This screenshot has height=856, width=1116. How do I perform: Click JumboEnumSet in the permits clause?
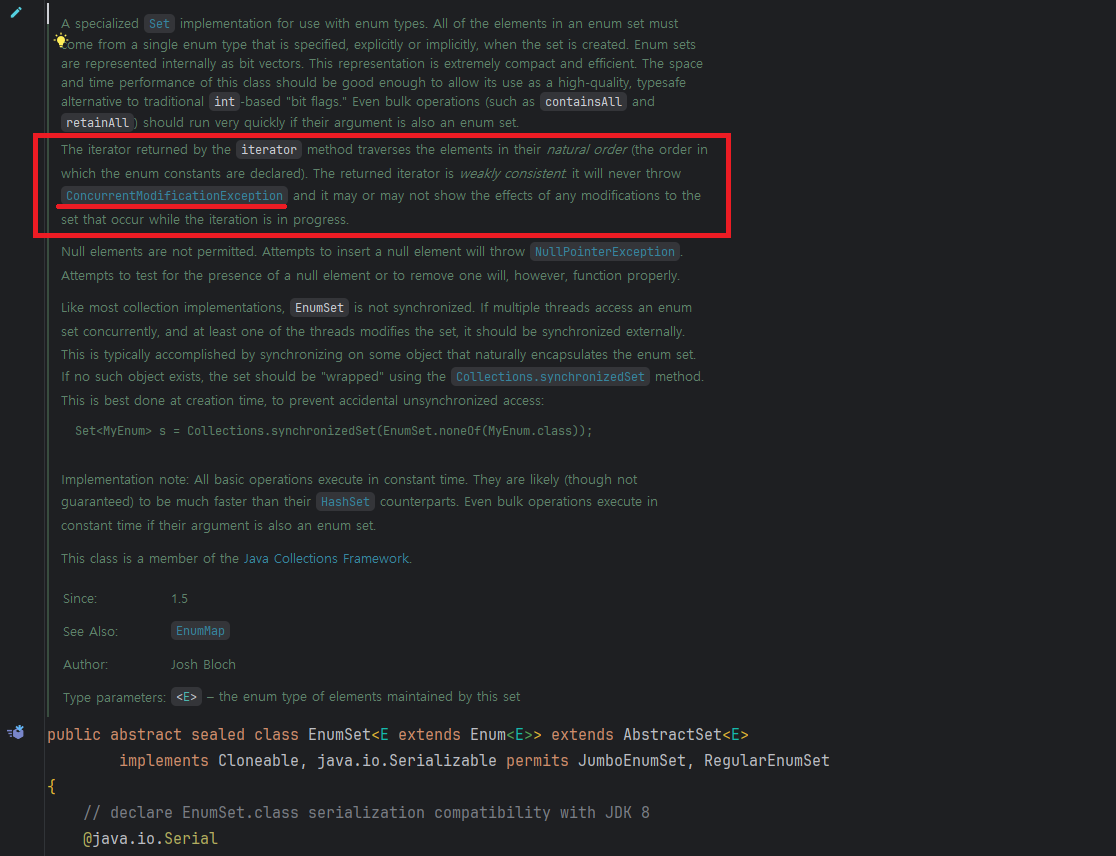tap(631, 761)
